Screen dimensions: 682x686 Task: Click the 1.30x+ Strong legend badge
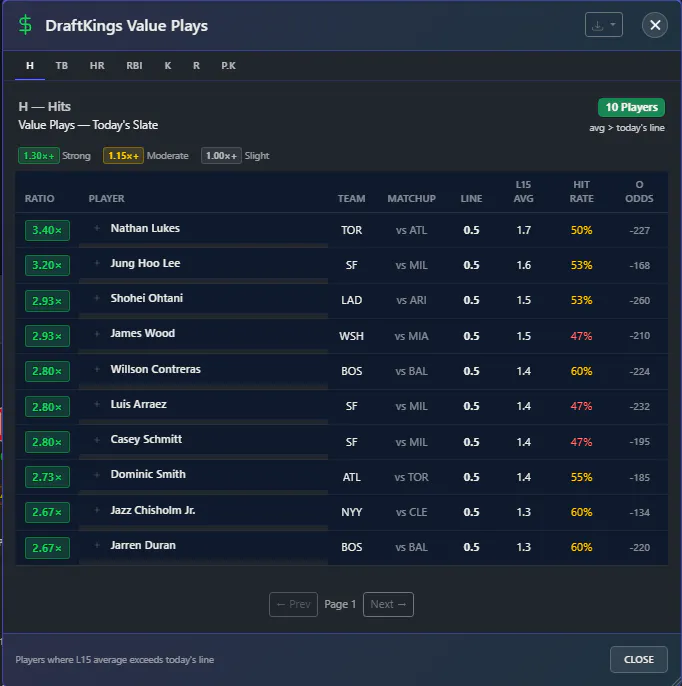click(39, 156)
